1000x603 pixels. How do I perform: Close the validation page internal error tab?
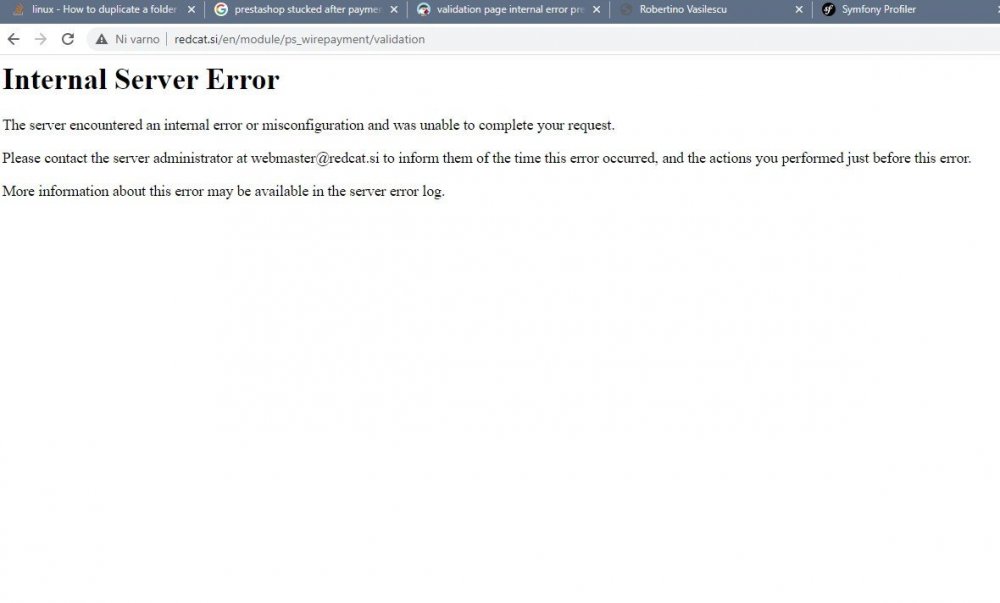(x=596, y=9)
